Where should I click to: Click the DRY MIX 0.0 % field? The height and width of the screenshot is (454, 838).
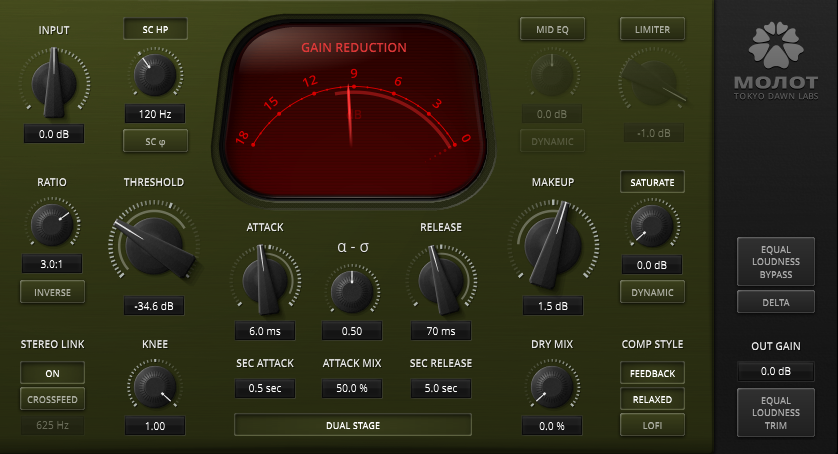pos(552,426)
